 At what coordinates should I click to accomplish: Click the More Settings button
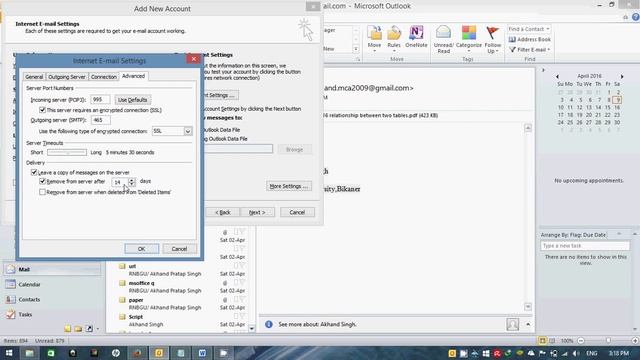point(289,186)
